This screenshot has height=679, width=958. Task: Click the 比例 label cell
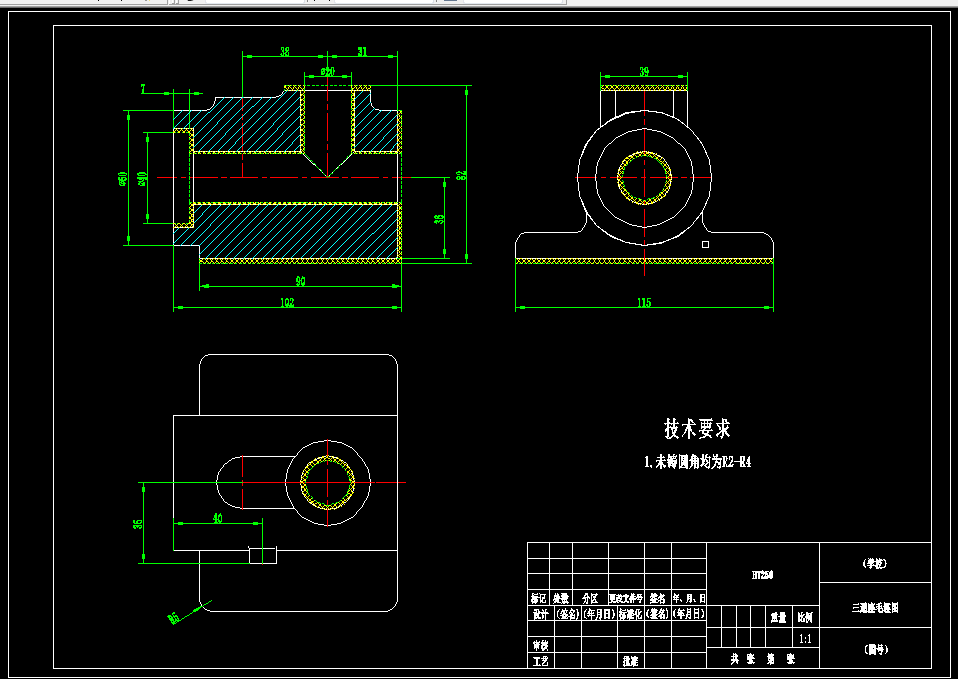[805, 618]
